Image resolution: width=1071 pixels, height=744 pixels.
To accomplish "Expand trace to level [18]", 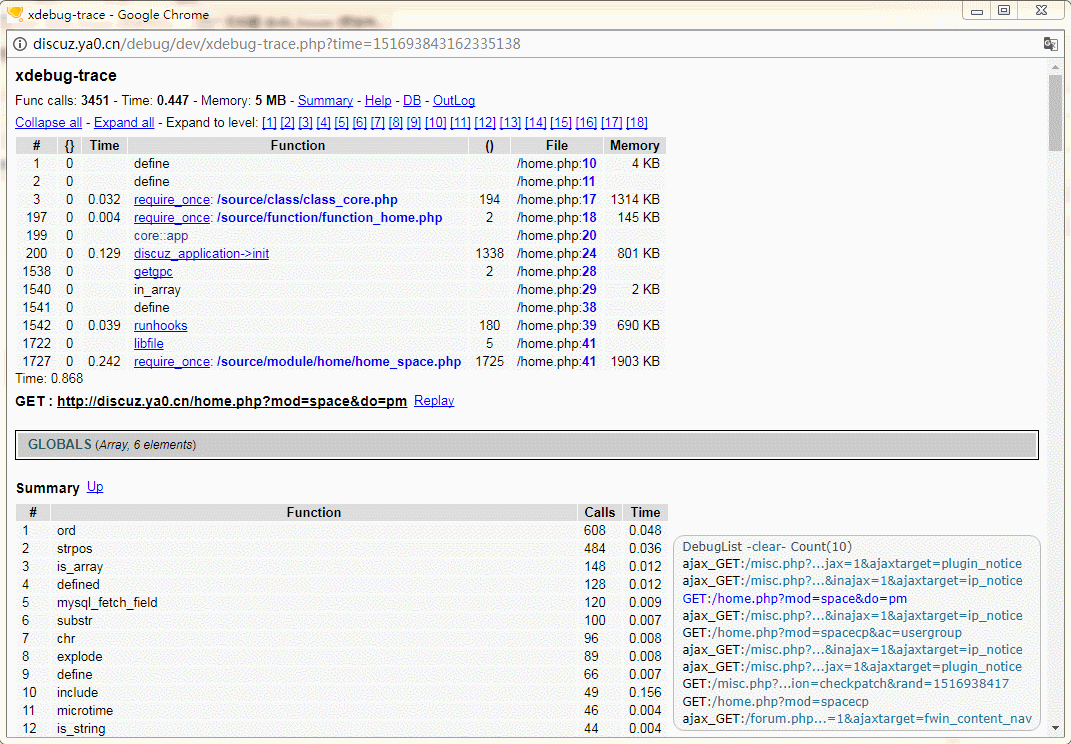I will [637, 122].
